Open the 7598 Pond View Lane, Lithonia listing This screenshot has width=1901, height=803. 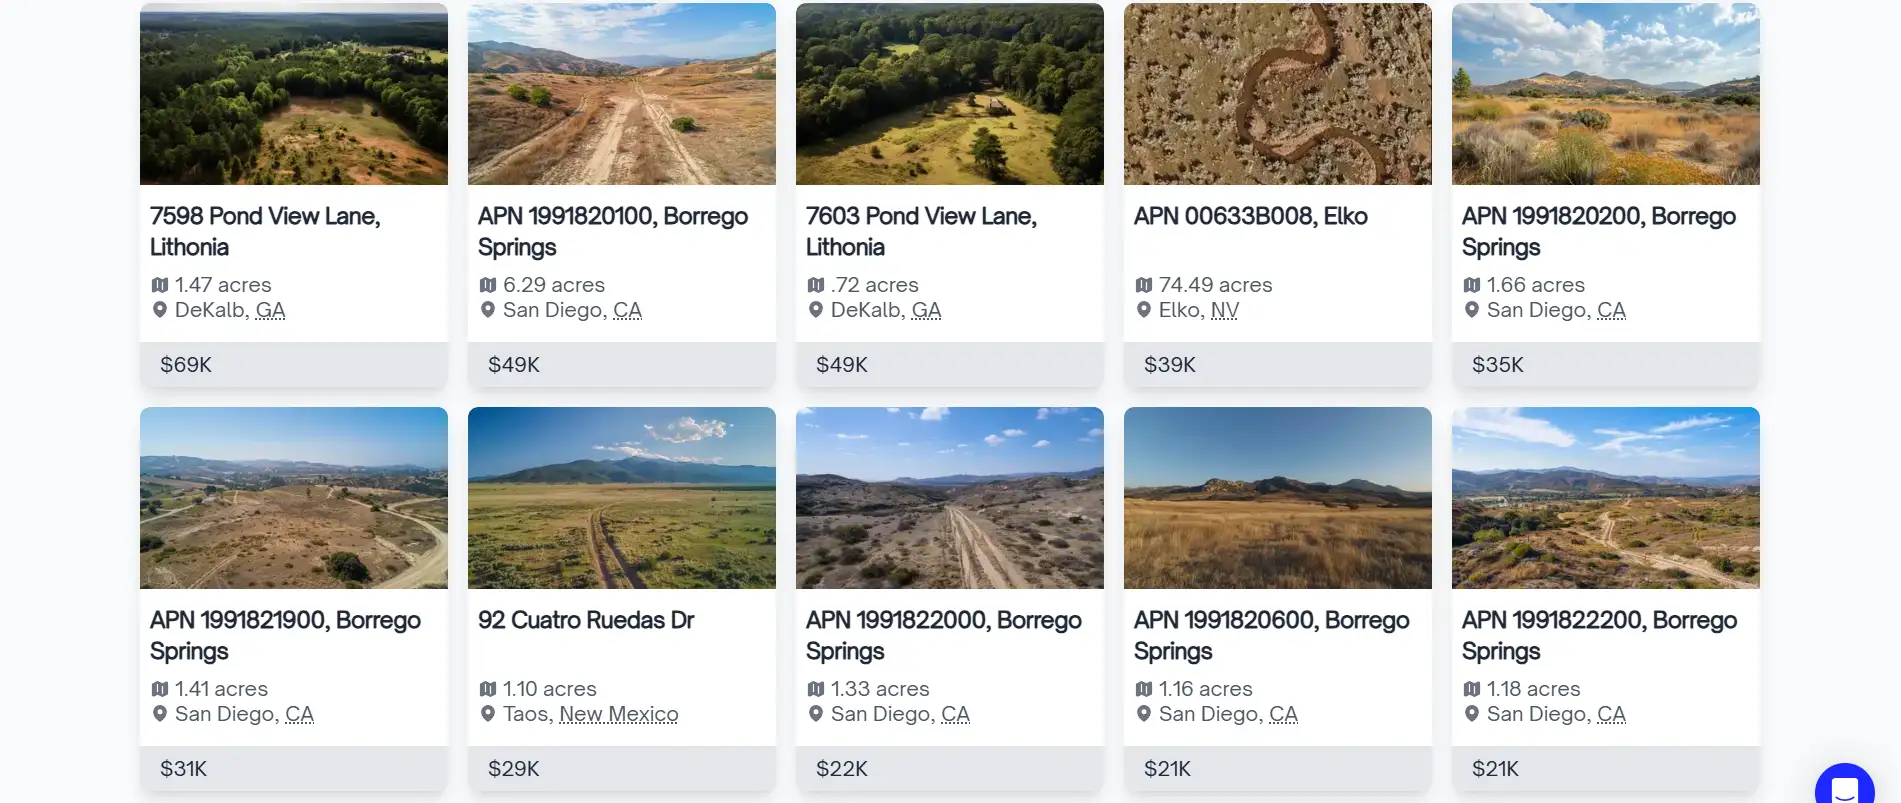click(x=265, y=231)
